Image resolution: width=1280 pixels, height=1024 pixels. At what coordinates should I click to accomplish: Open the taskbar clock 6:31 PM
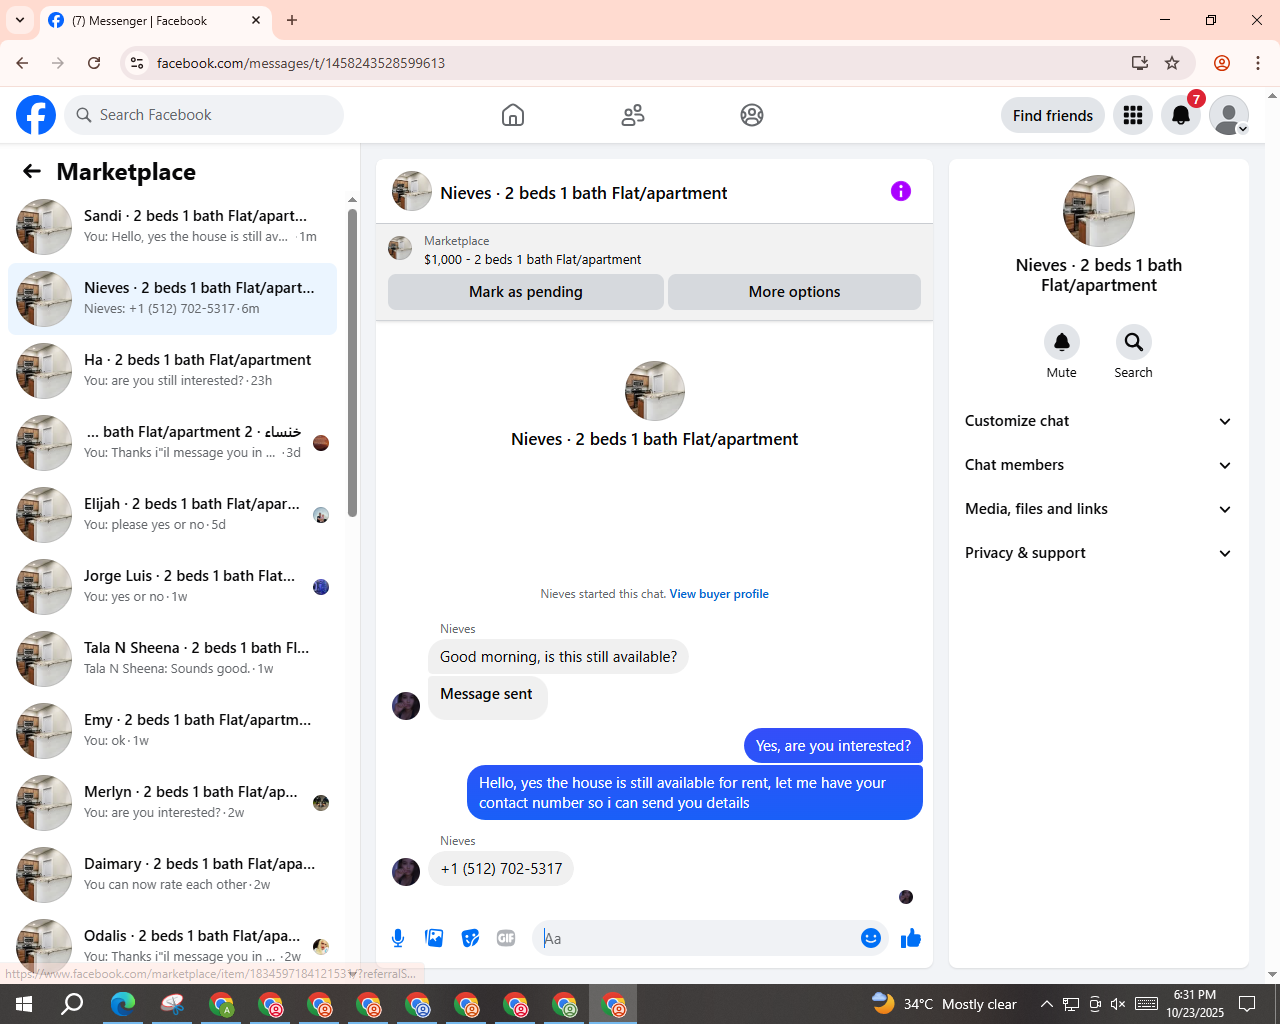pyautogui.click(x=1195, y=1004)
